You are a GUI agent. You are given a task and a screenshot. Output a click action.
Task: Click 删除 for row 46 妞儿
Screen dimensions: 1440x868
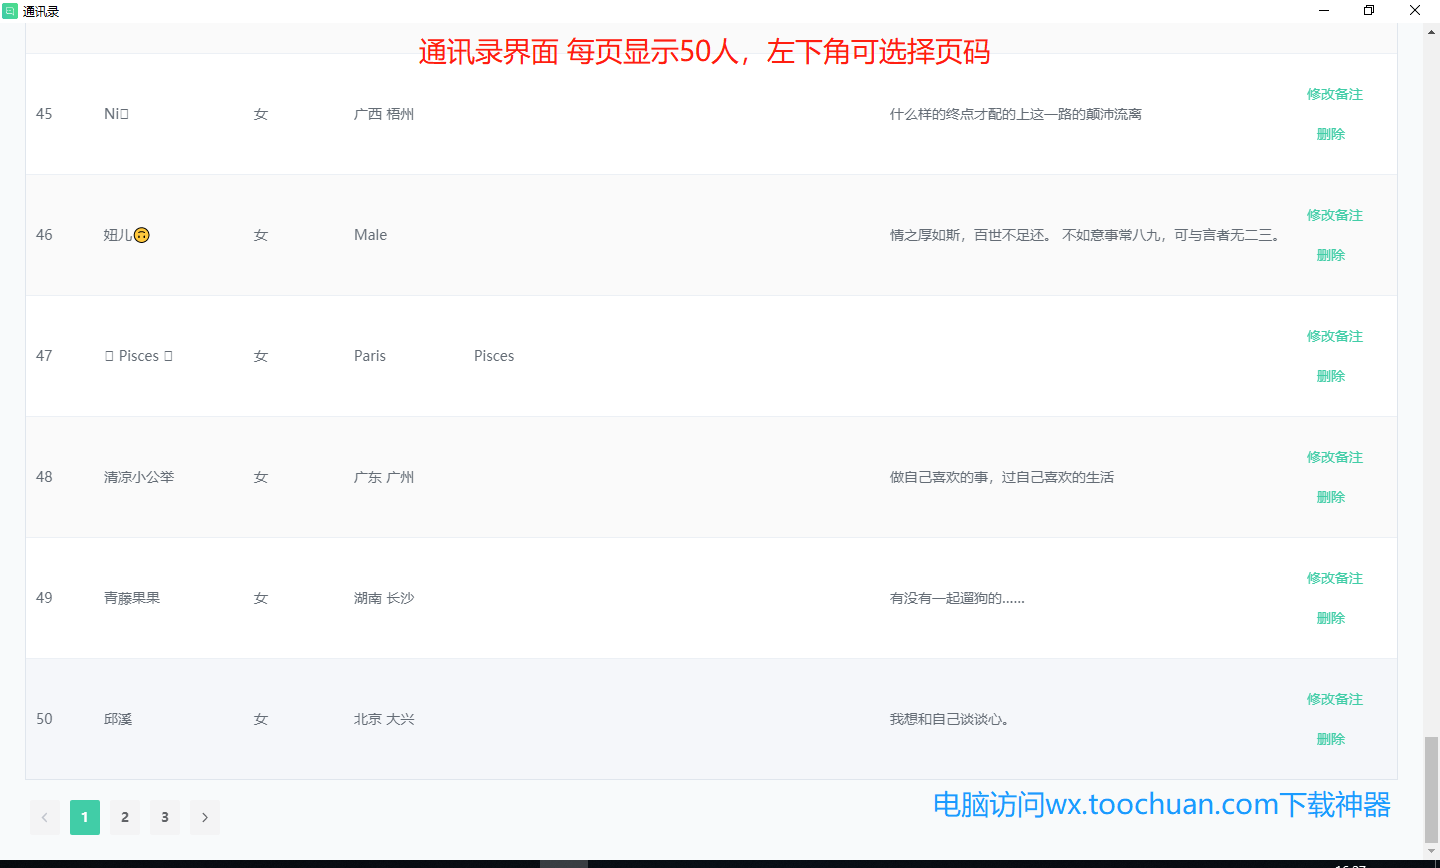coord(1330,255)
